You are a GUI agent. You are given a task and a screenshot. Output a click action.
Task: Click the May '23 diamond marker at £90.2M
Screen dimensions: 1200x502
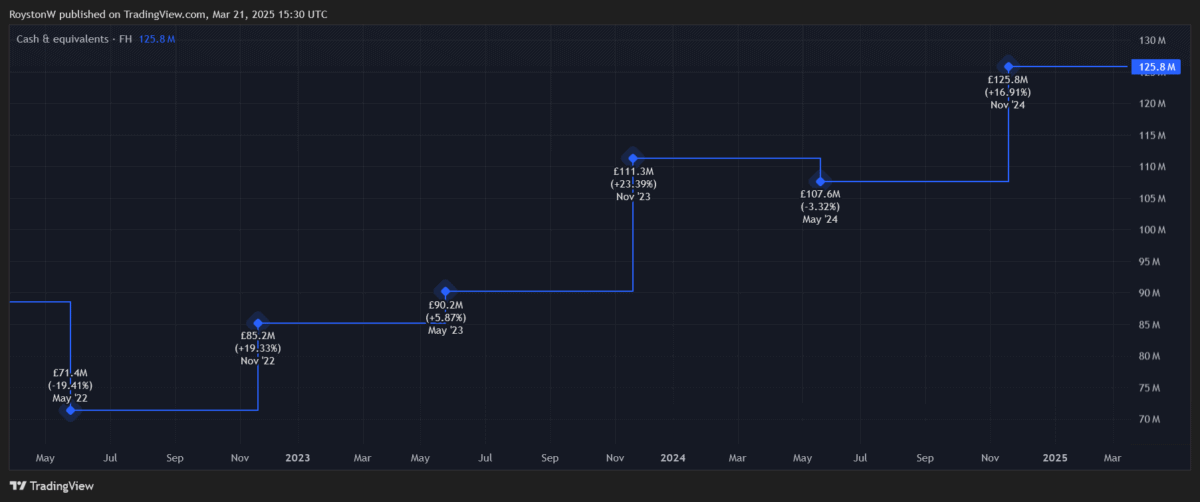[446, 291]
